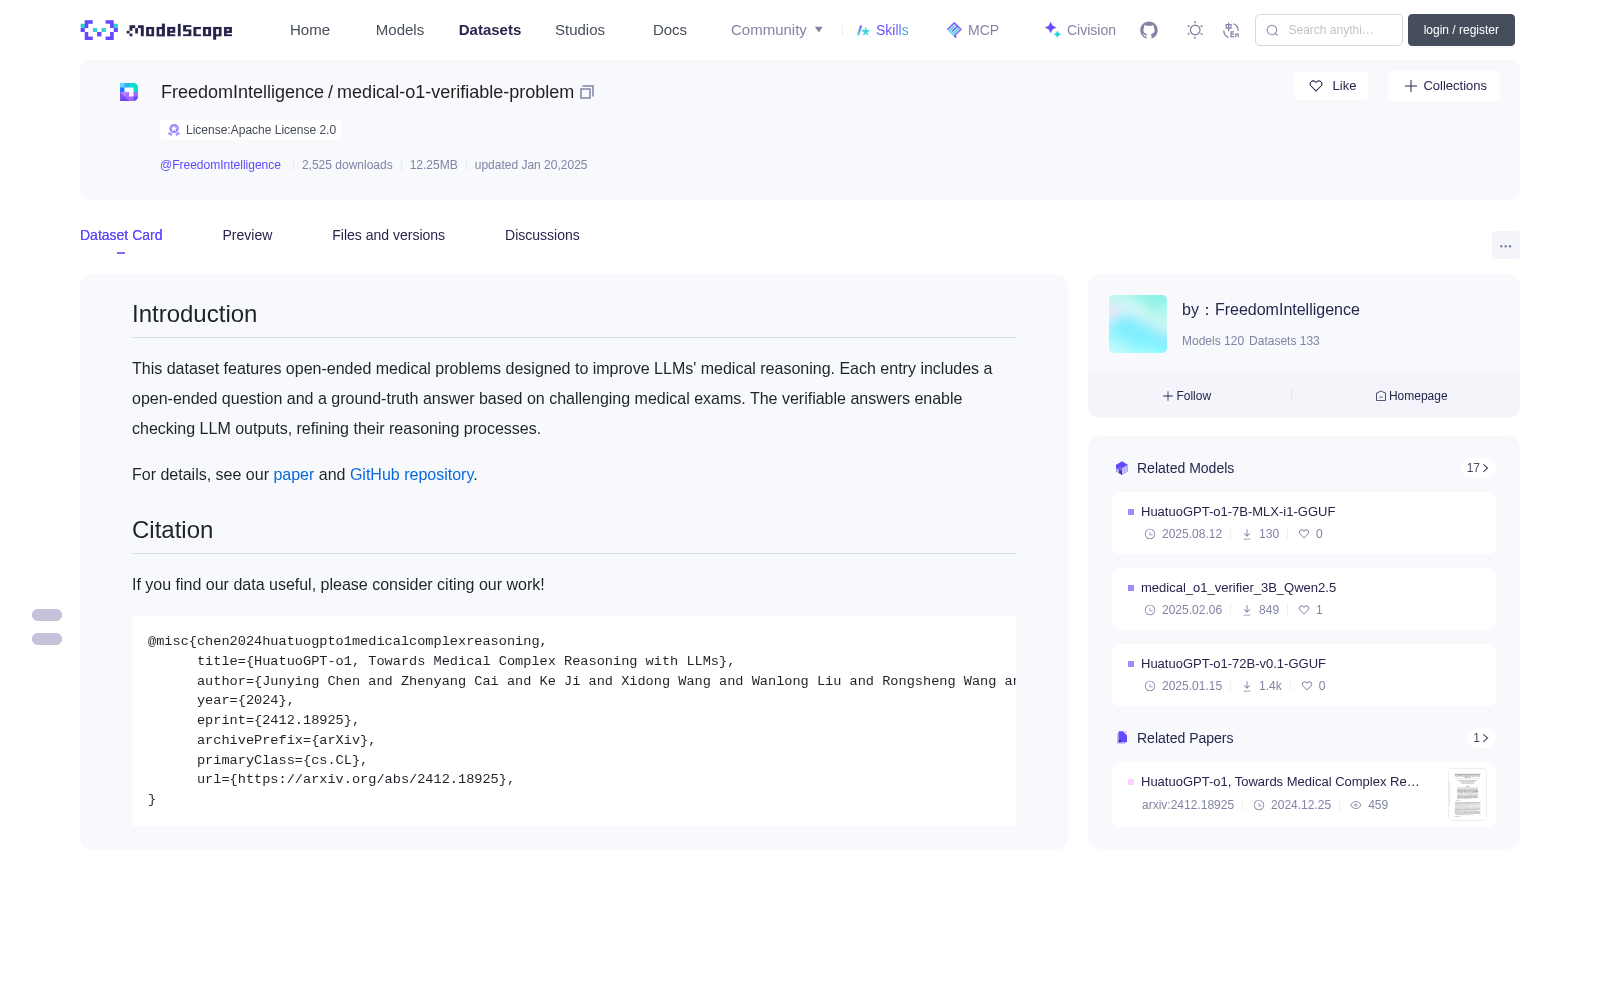Open the paper link in Introduction
The image size is (1600, 1000).
pyautogui.click(x=293, y=475)
